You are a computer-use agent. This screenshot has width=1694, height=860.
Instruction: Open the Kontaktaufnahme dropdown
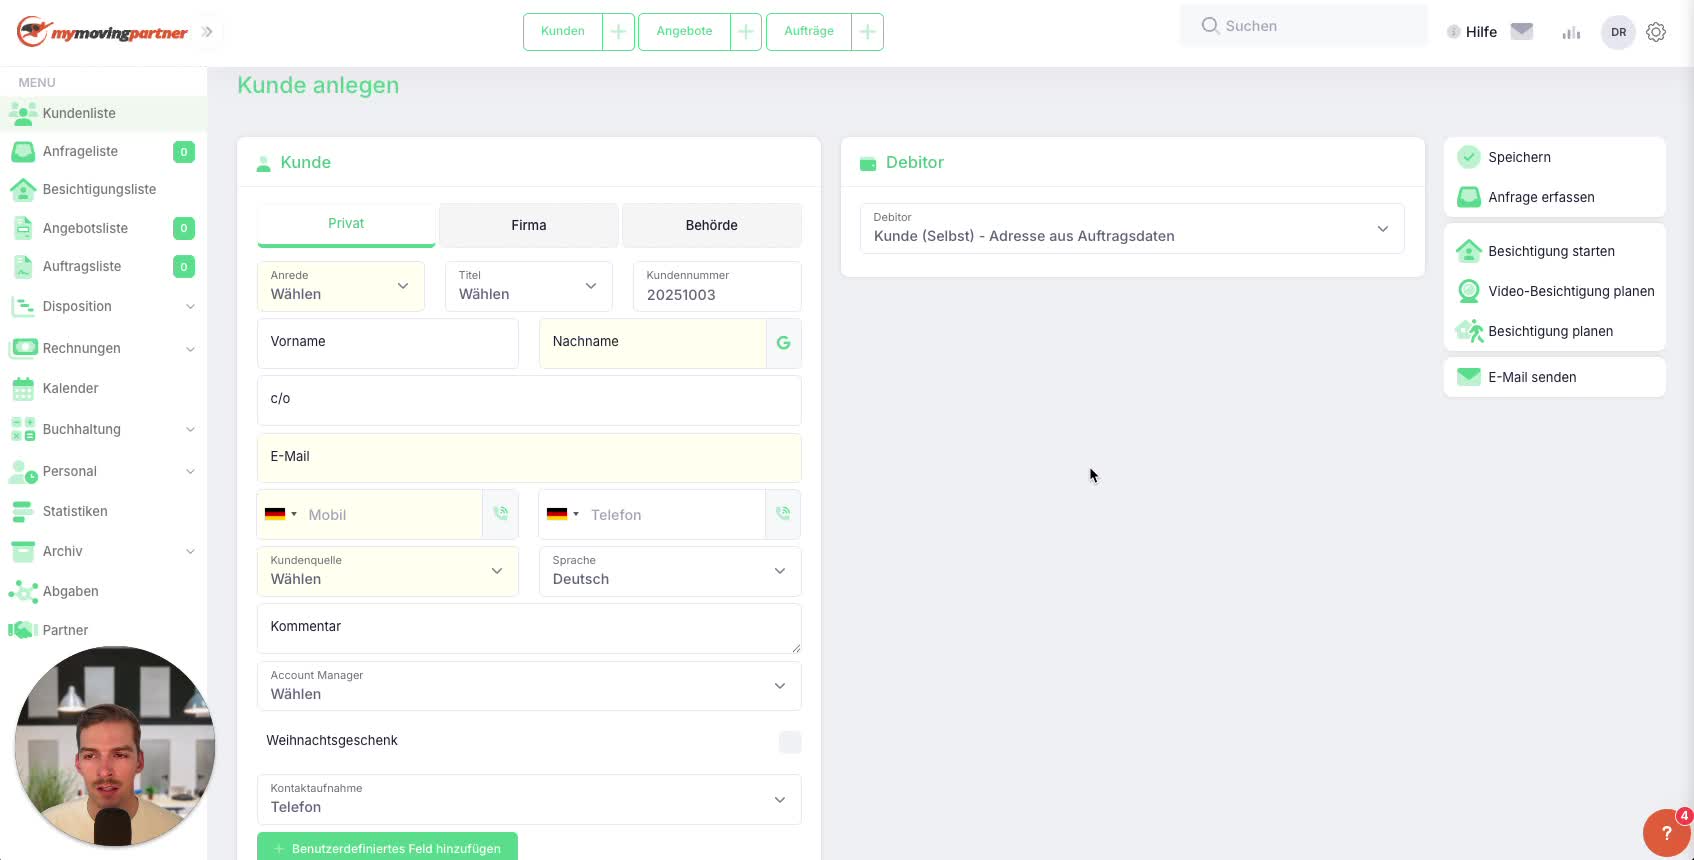click(x=529, y=799)
